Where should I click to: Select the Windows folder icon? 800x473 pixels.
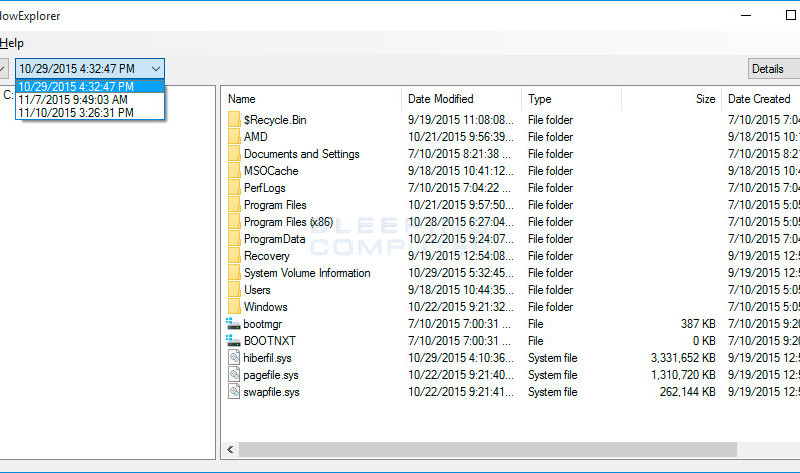pos(234,307)
